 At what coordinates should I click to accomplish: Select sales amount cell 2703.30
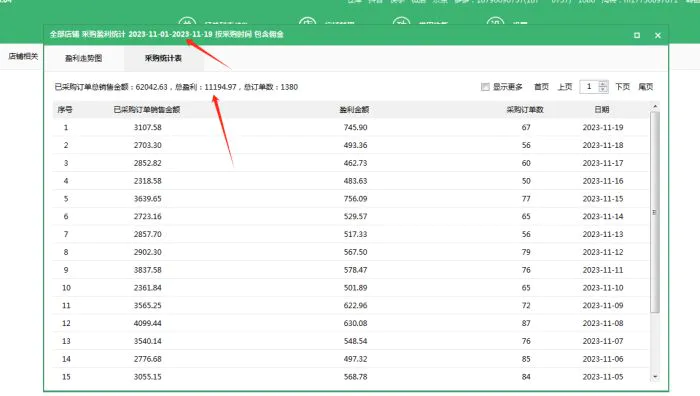[147, 145]
